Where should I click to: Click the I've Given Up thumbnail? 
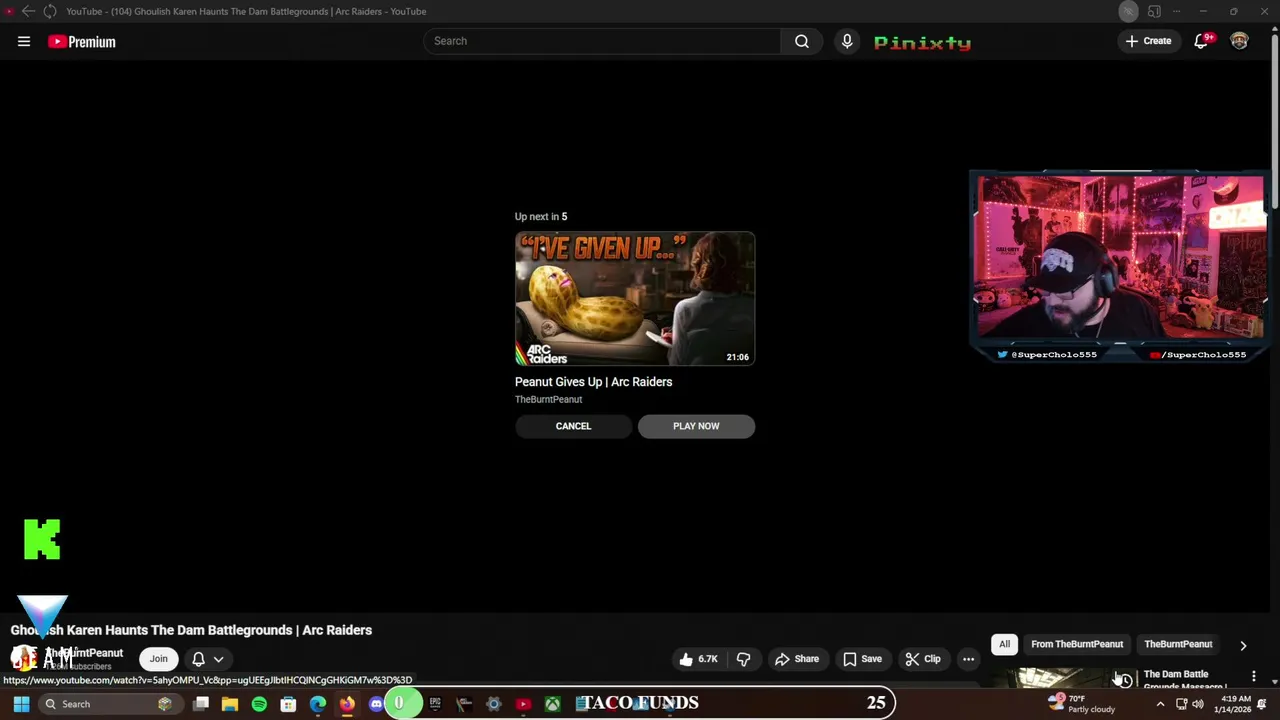[x=635, y=299]
